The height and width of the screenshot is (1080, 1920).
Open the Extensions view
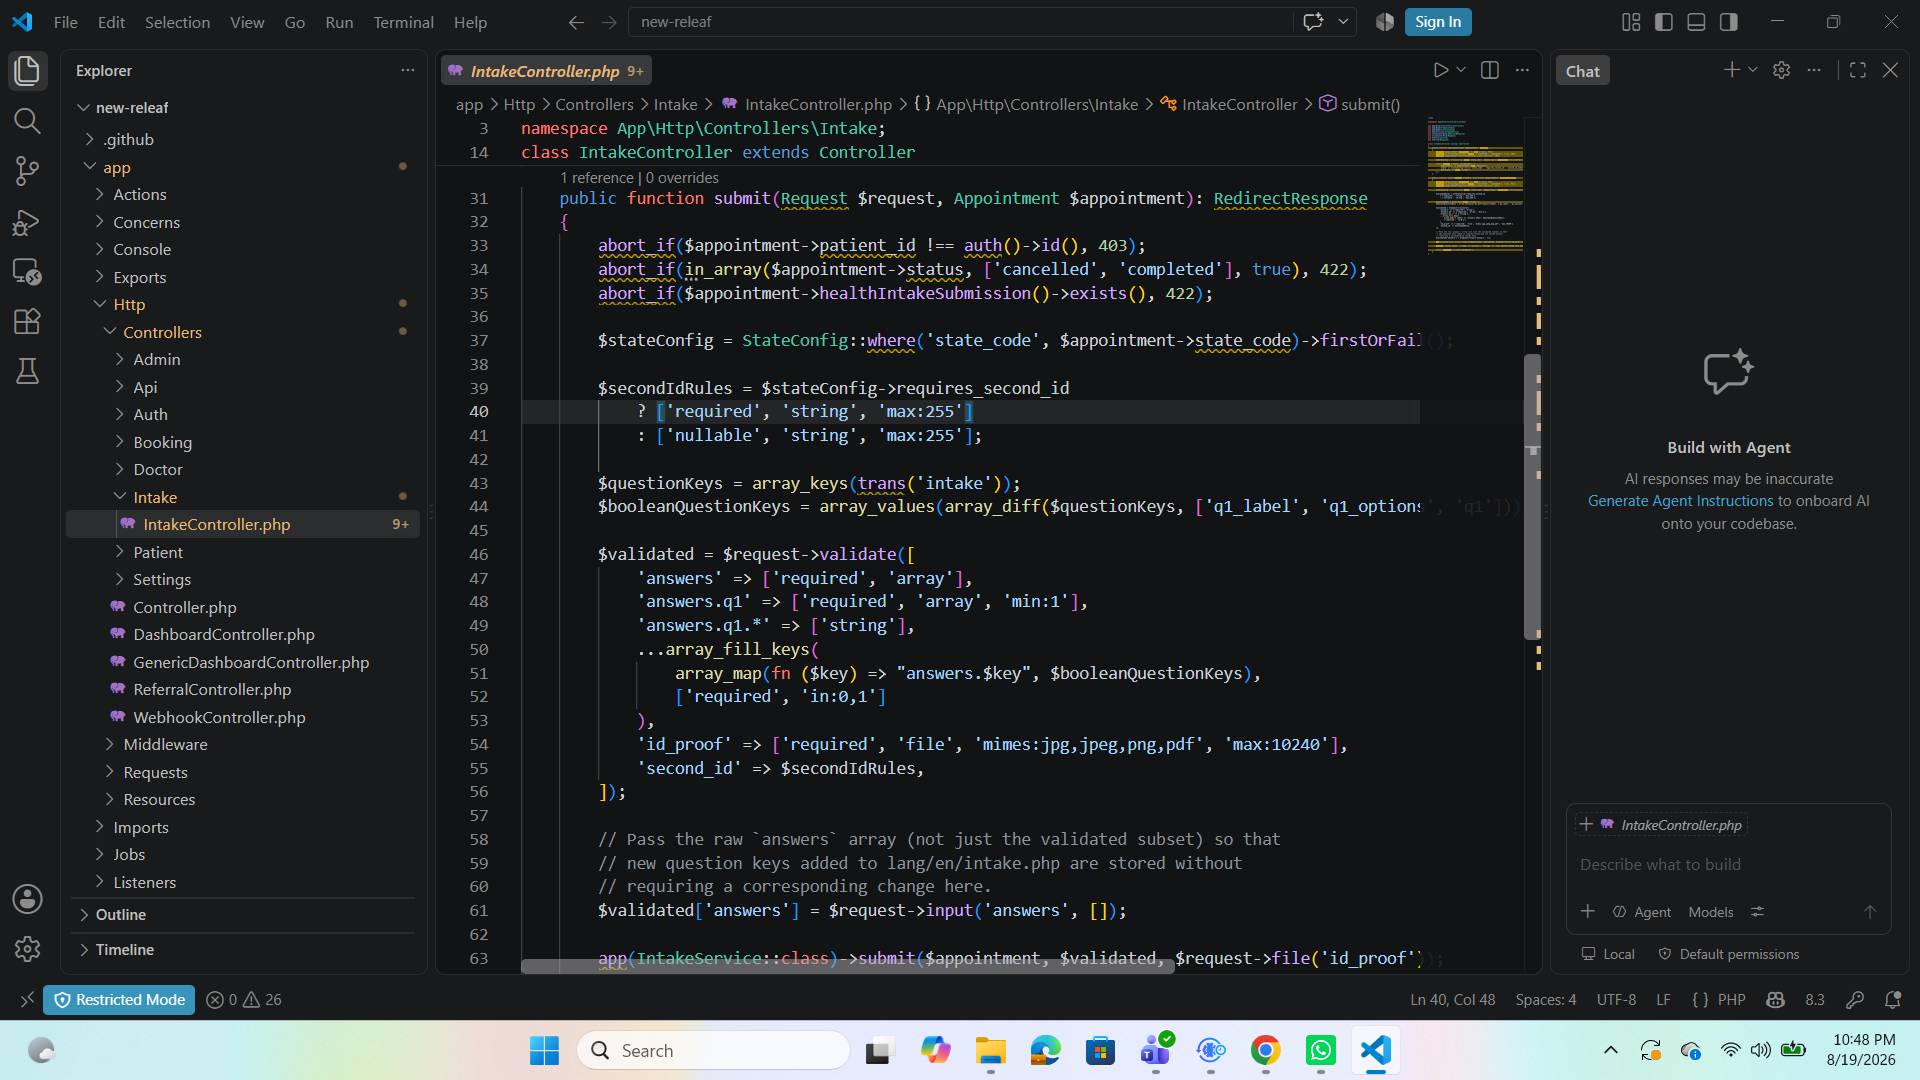pos(27,321)
